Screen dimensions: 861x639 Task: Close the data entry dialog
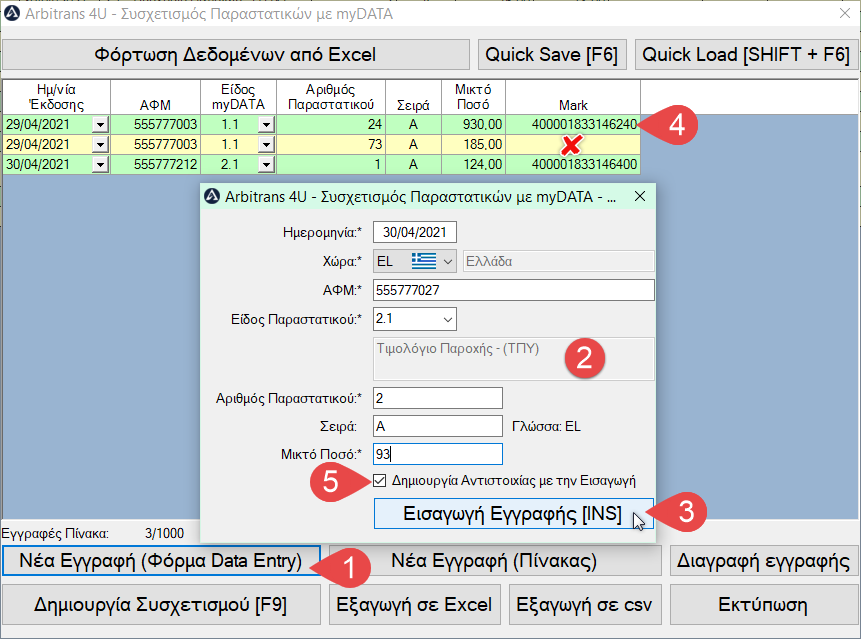640,197
